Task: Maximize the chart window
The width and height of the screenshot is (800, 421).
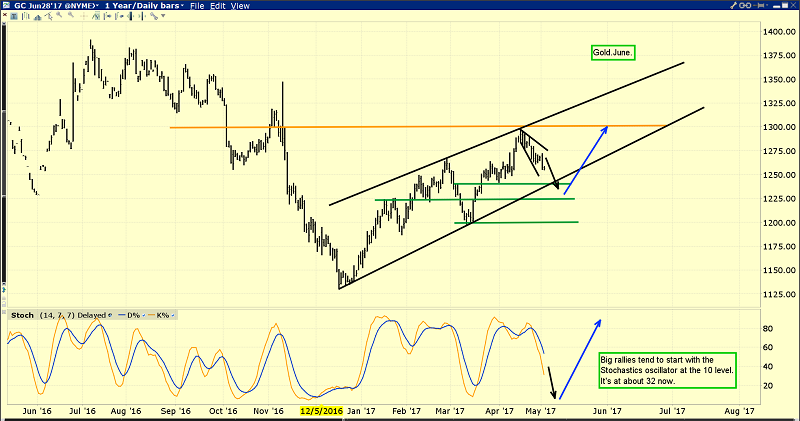Action: tap(785, 5)
